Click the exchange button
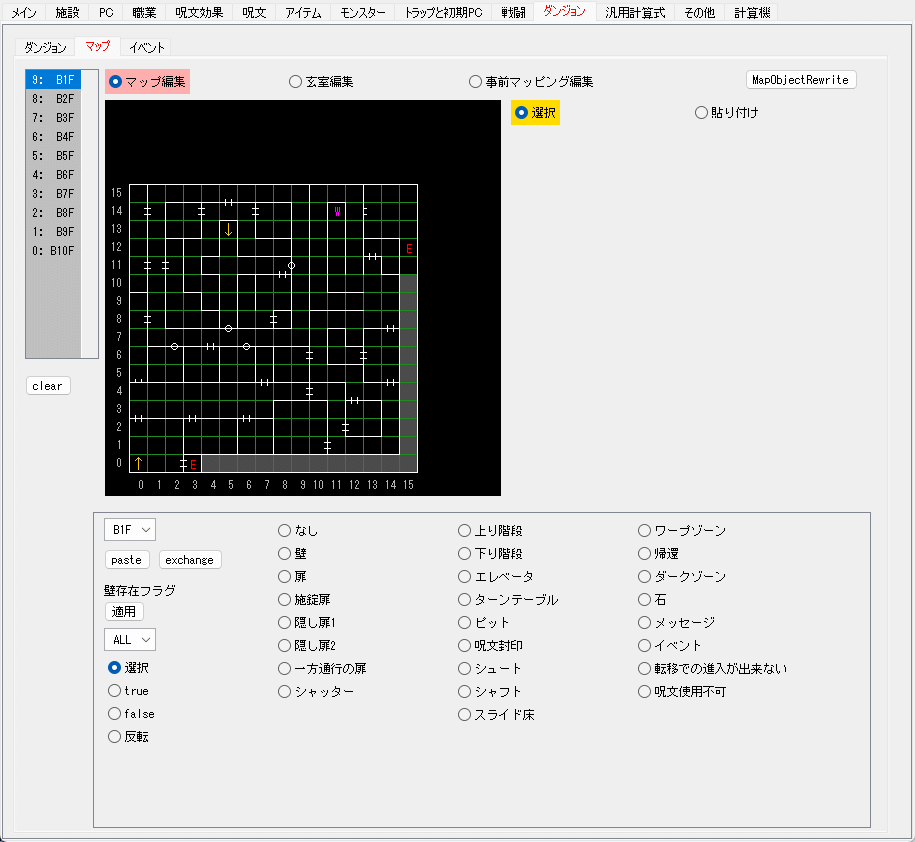This screenshot has height=842, width=915. click(x=190, y=560)
